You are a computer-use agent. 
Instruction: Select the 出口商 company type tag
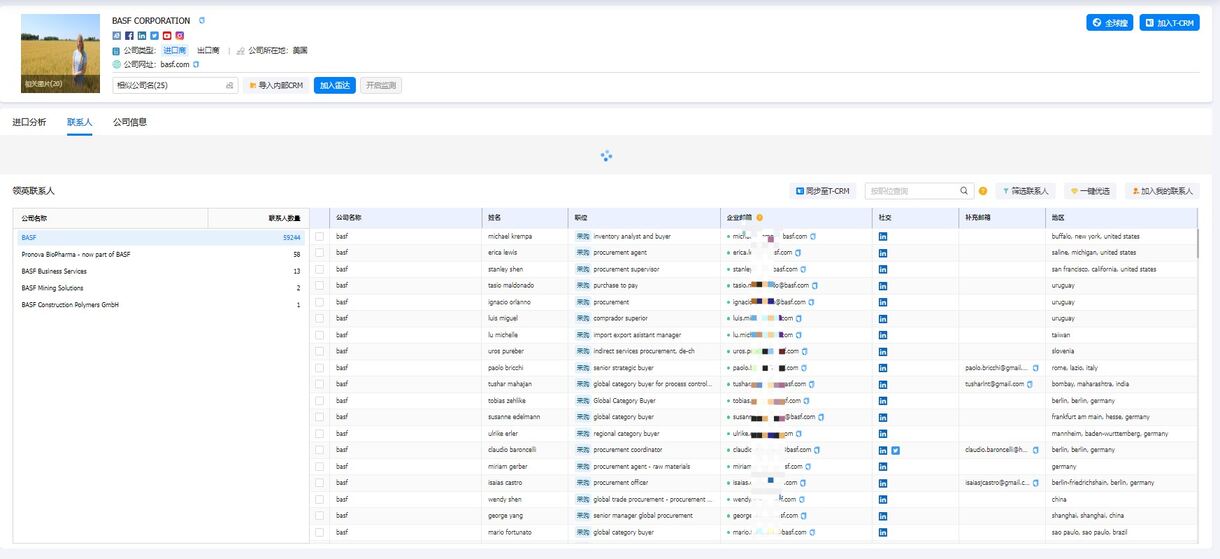point(208,50)
